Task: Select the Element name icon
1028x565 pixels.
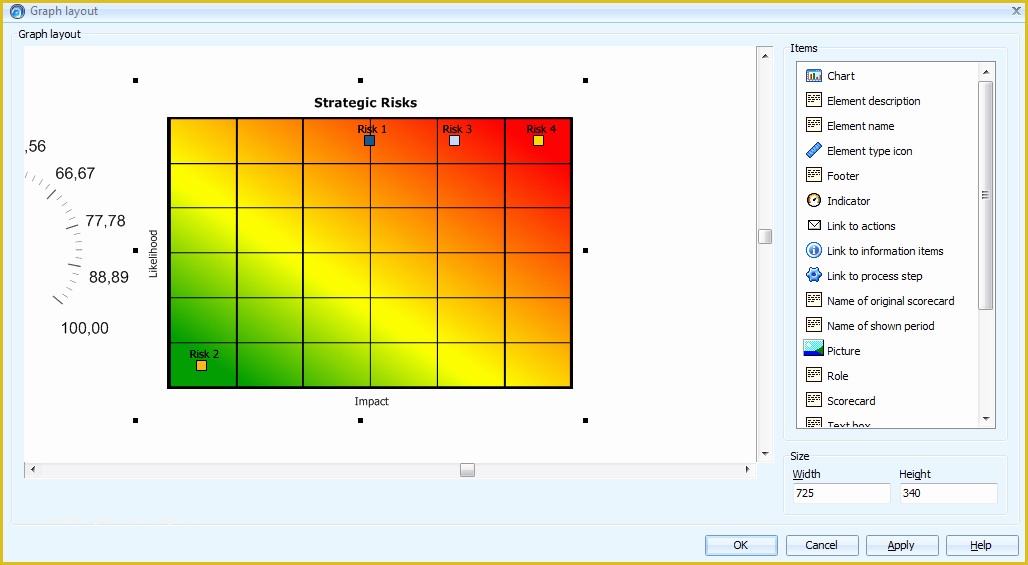Action: tap(814, 125)
